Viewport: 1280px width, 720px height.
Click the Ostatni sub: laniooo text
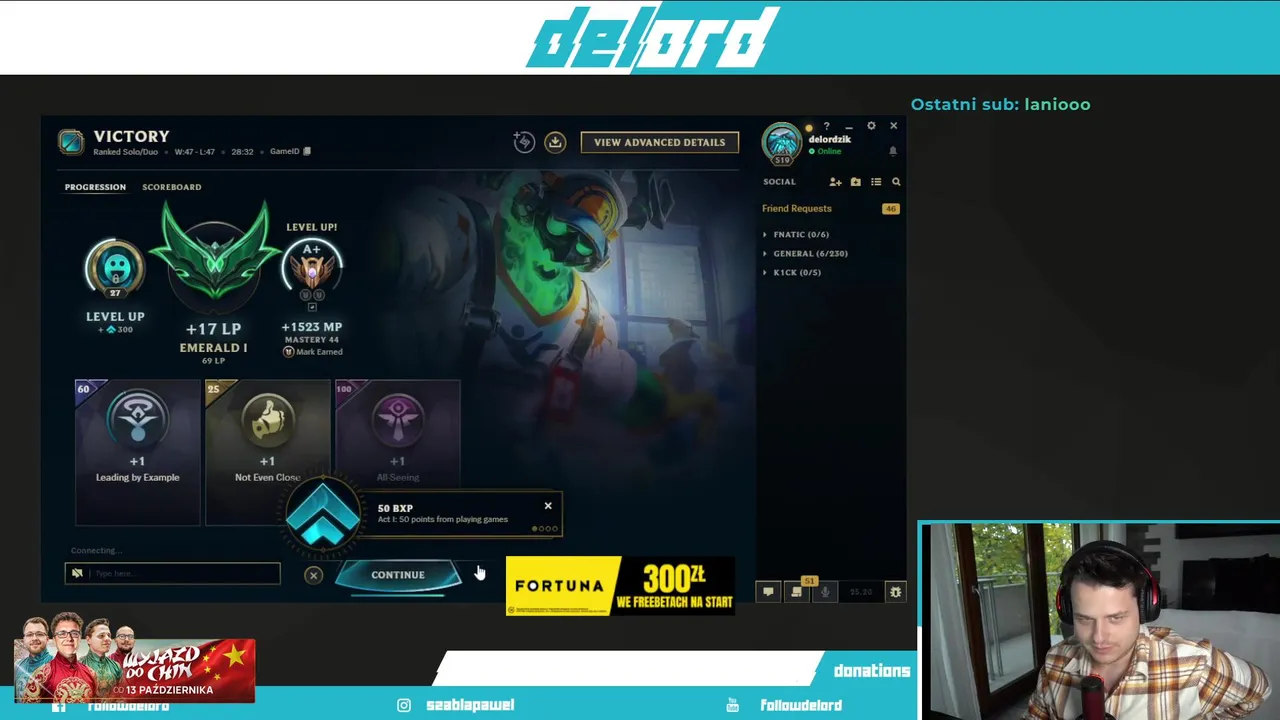[x=1000, y=105]
